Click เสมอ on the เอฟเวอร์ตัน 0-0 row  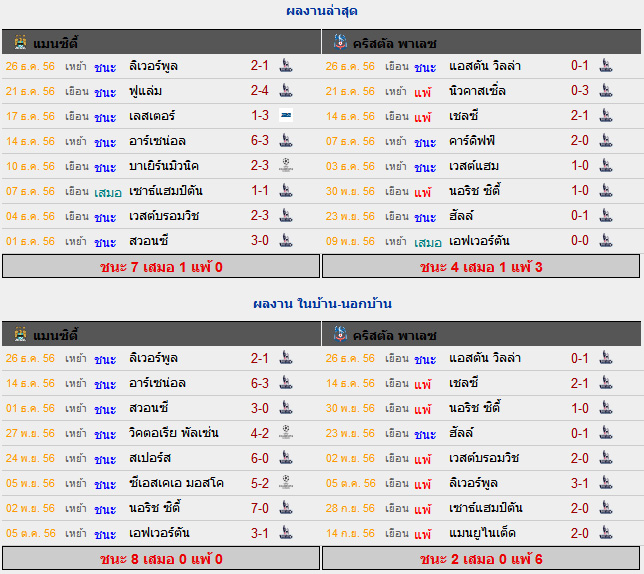[428, 242]
